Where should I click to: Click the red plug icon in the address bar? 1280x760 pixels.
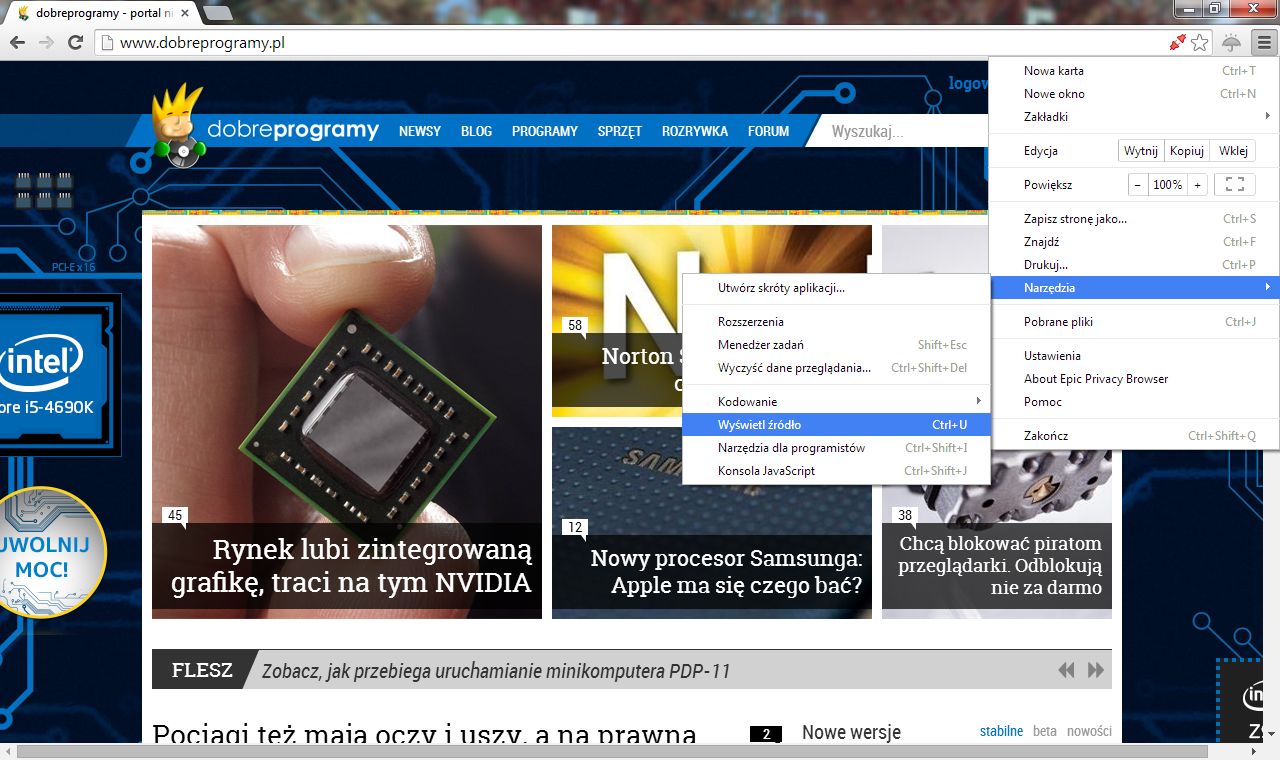1178,42
